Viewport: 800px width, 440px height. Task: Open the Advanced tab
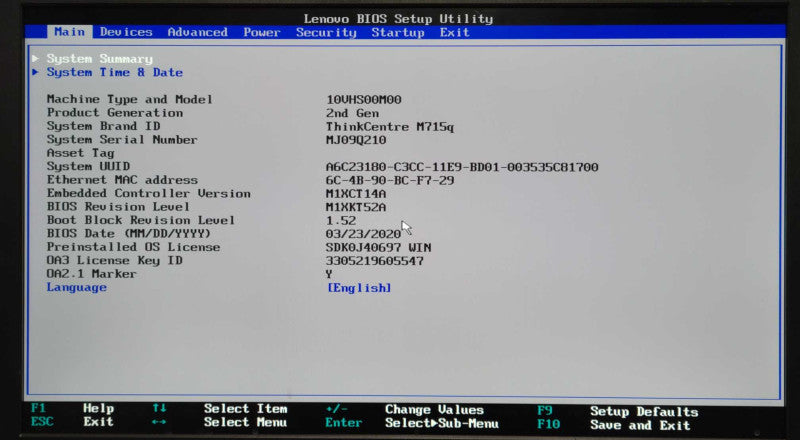[x=197, y=32]
